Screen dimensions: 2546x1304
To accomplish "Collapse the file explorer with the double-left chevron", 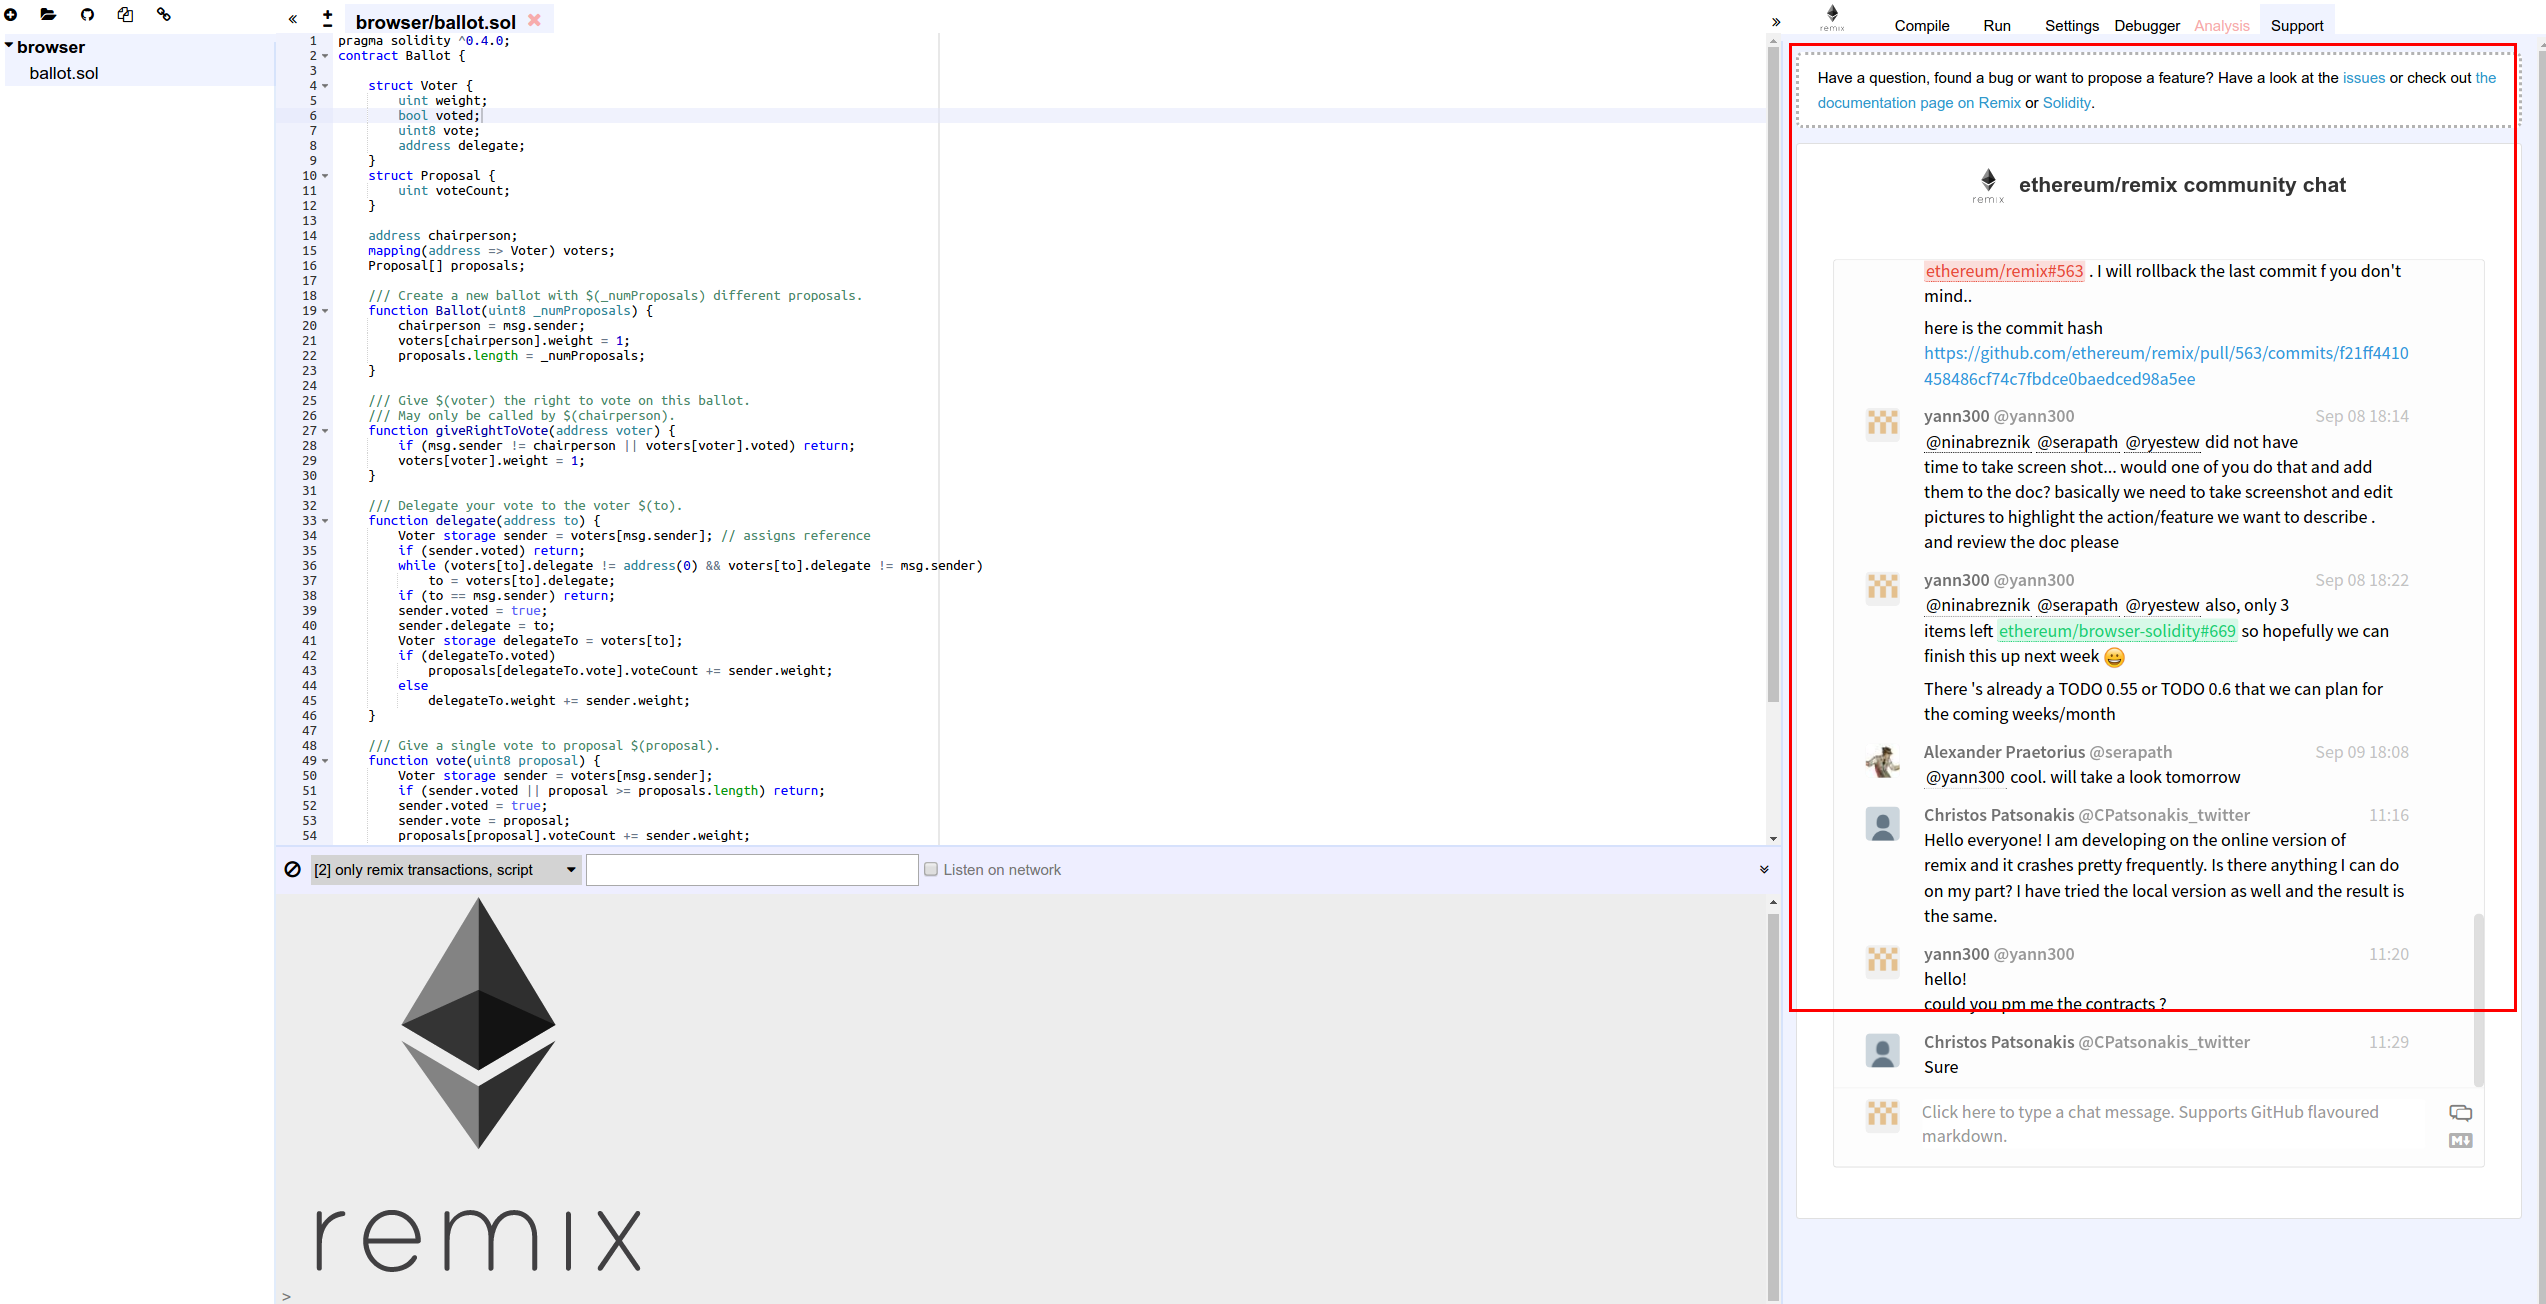I will (292, 19).
